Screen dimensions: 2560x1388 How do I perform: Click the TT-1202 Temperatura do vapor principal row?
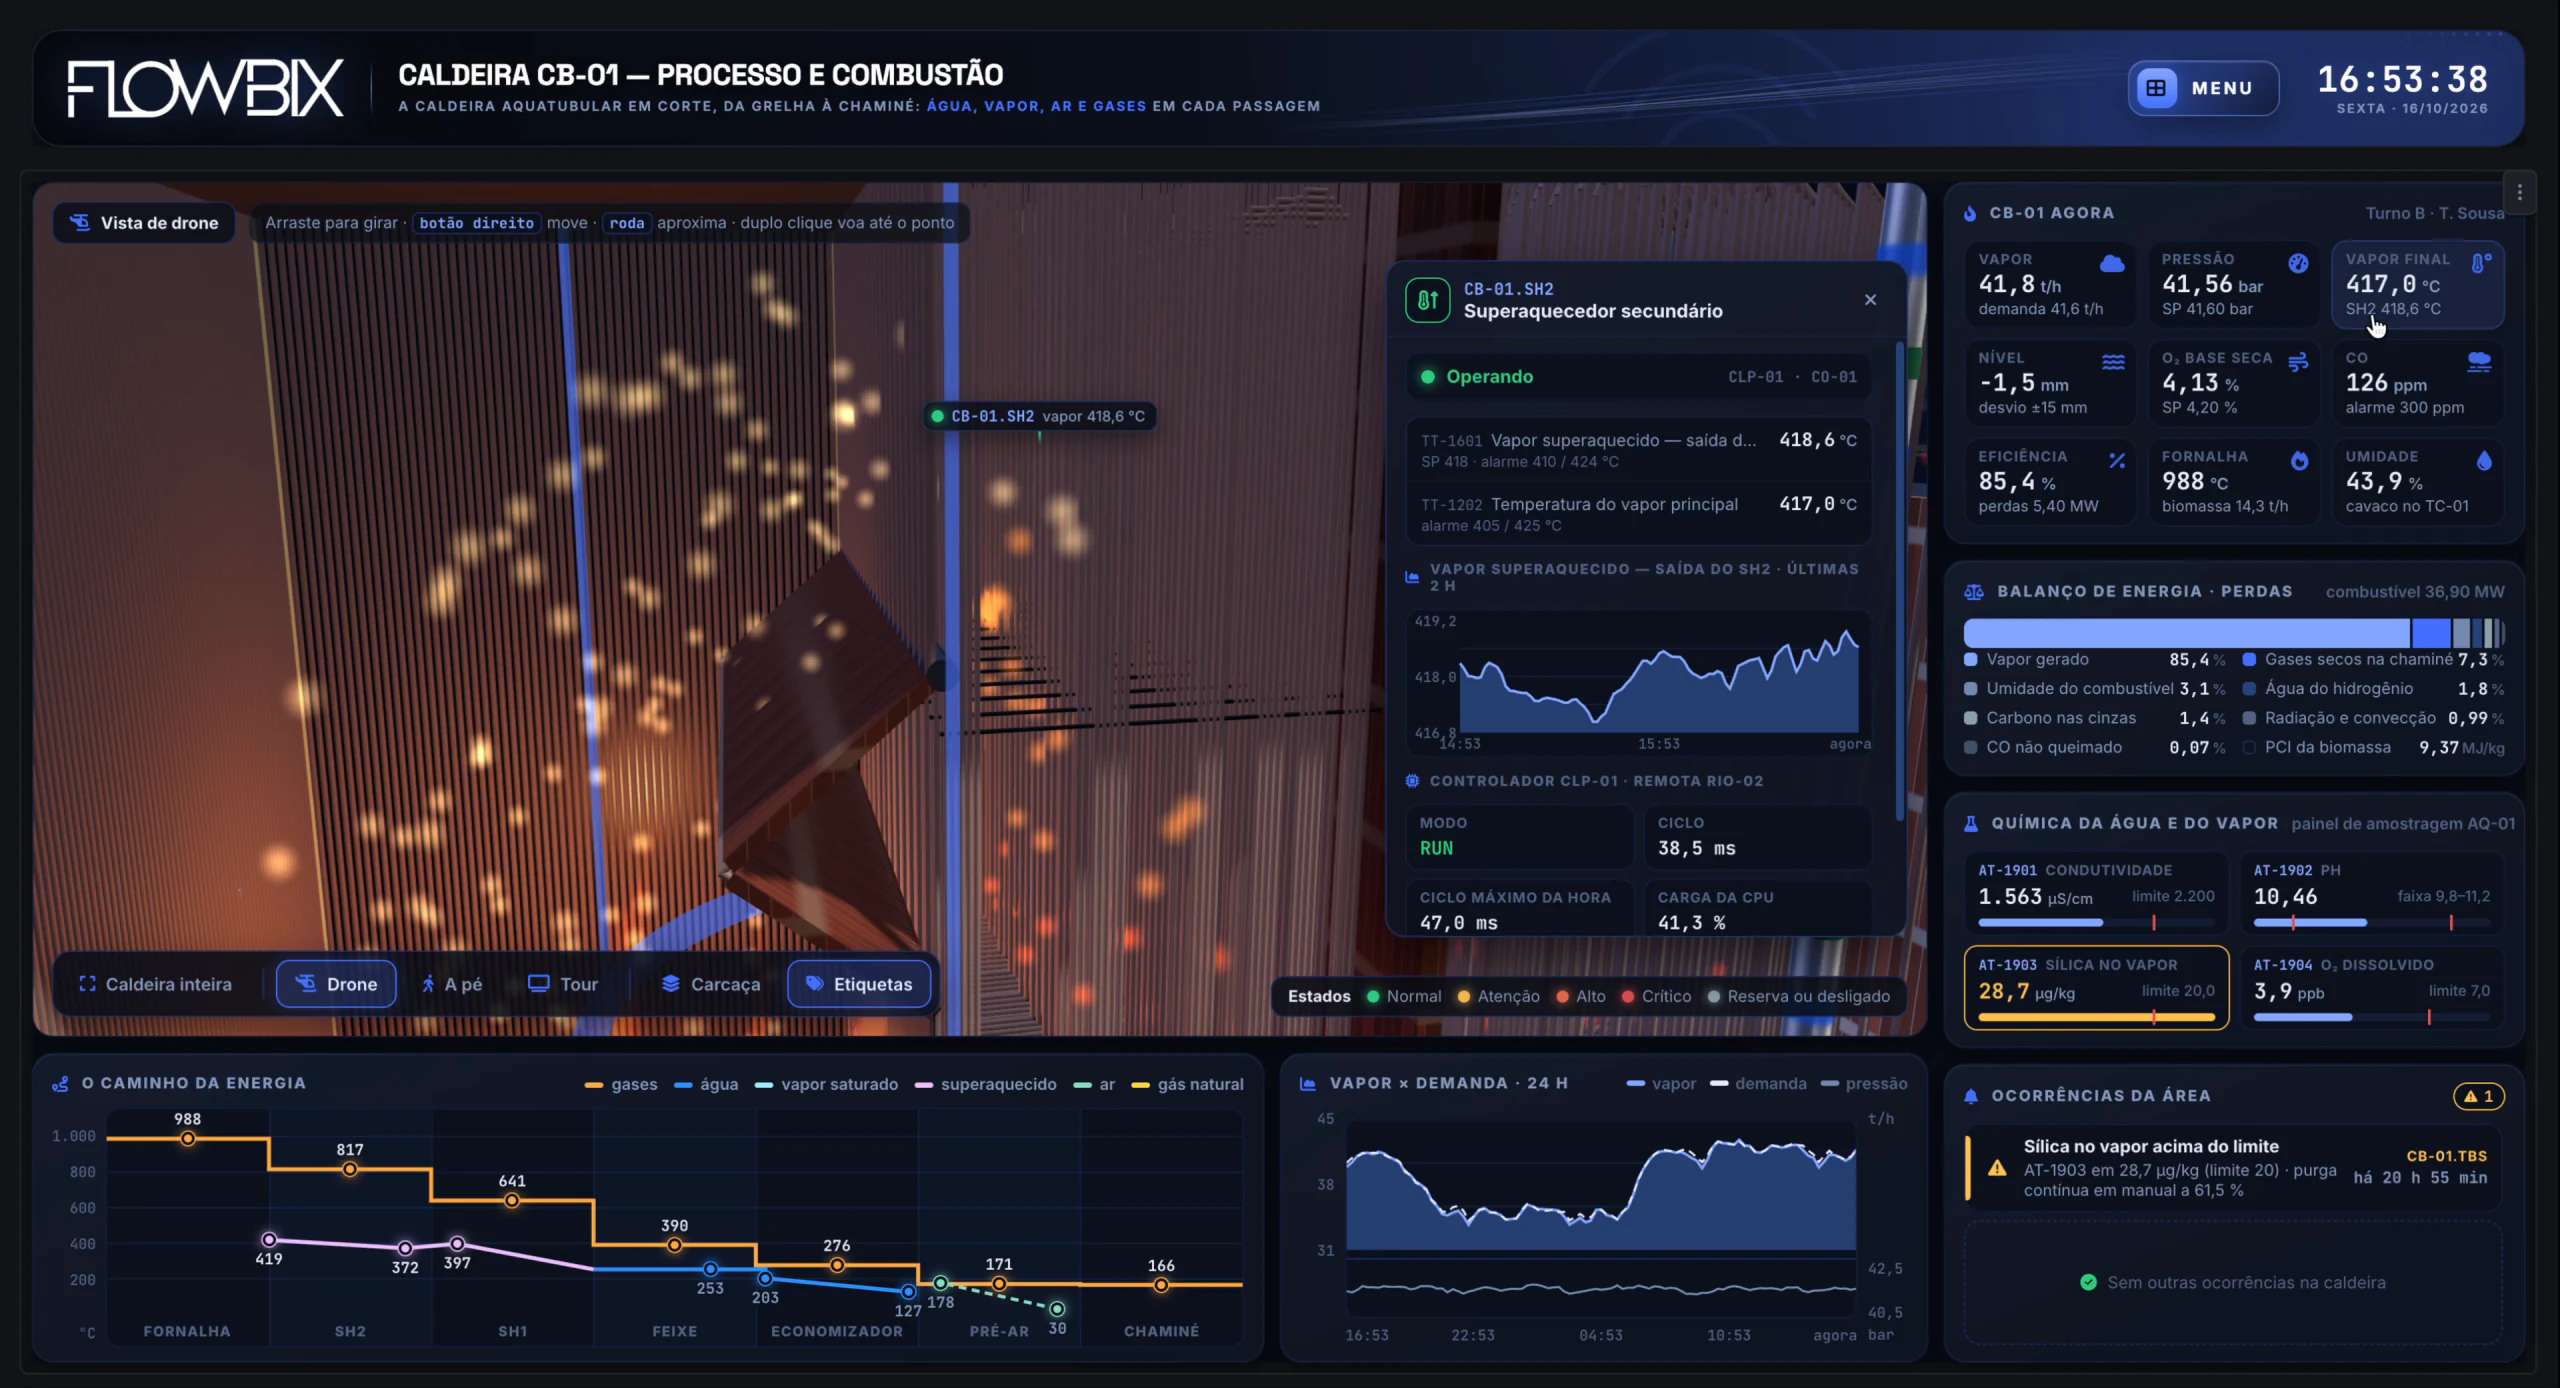tap(1638, 514)
